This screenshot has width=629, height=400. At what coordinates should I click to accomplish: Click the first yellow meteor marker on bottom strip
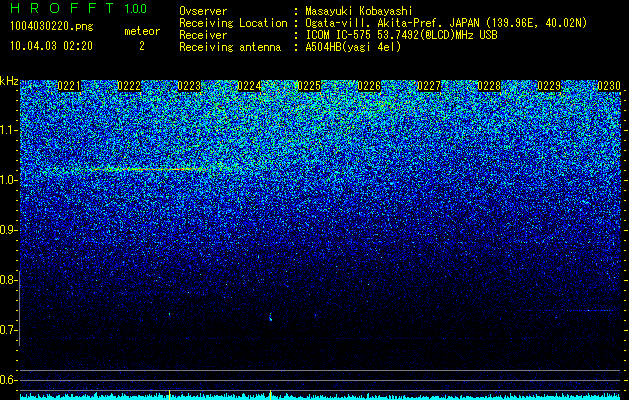pyautogui.click(x=169, y=395)
